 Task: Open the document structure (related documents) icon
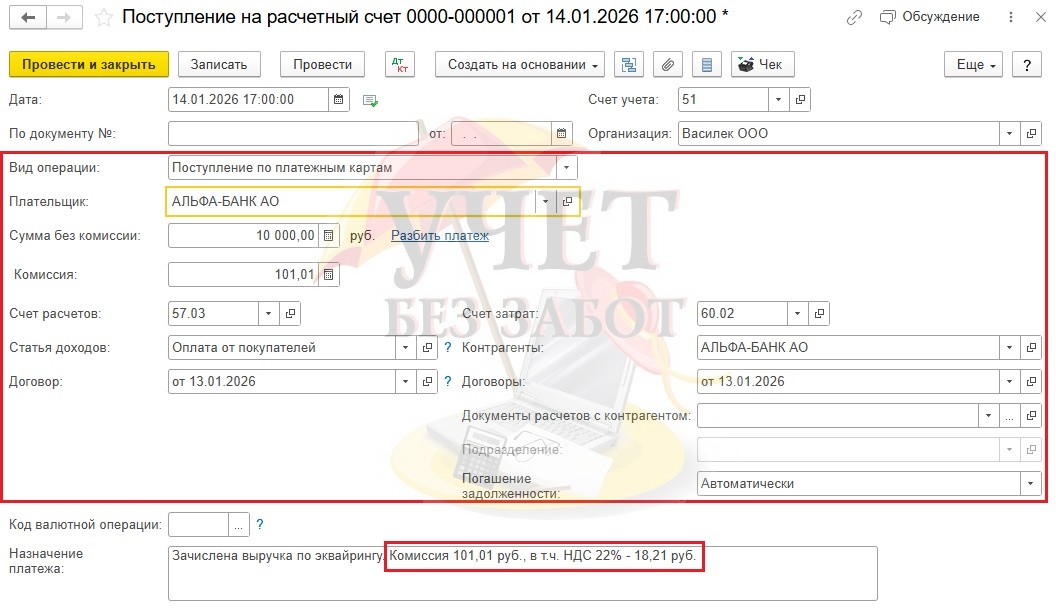click(x=629, y=64)
